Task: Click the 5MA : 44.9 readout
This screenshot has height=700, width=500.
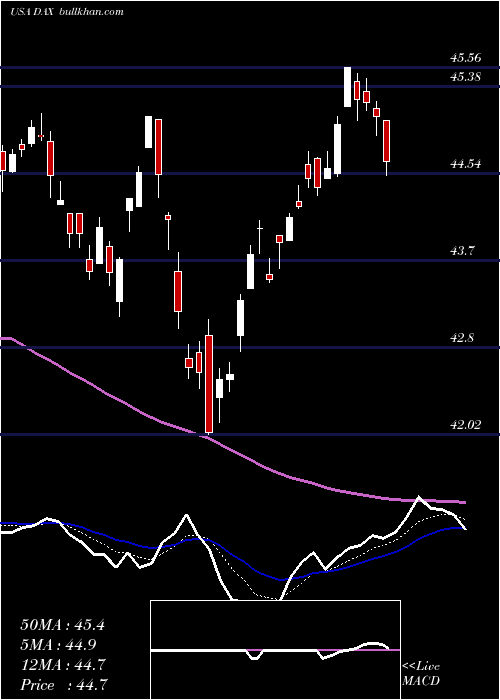Action: click(x=58, y=645)
